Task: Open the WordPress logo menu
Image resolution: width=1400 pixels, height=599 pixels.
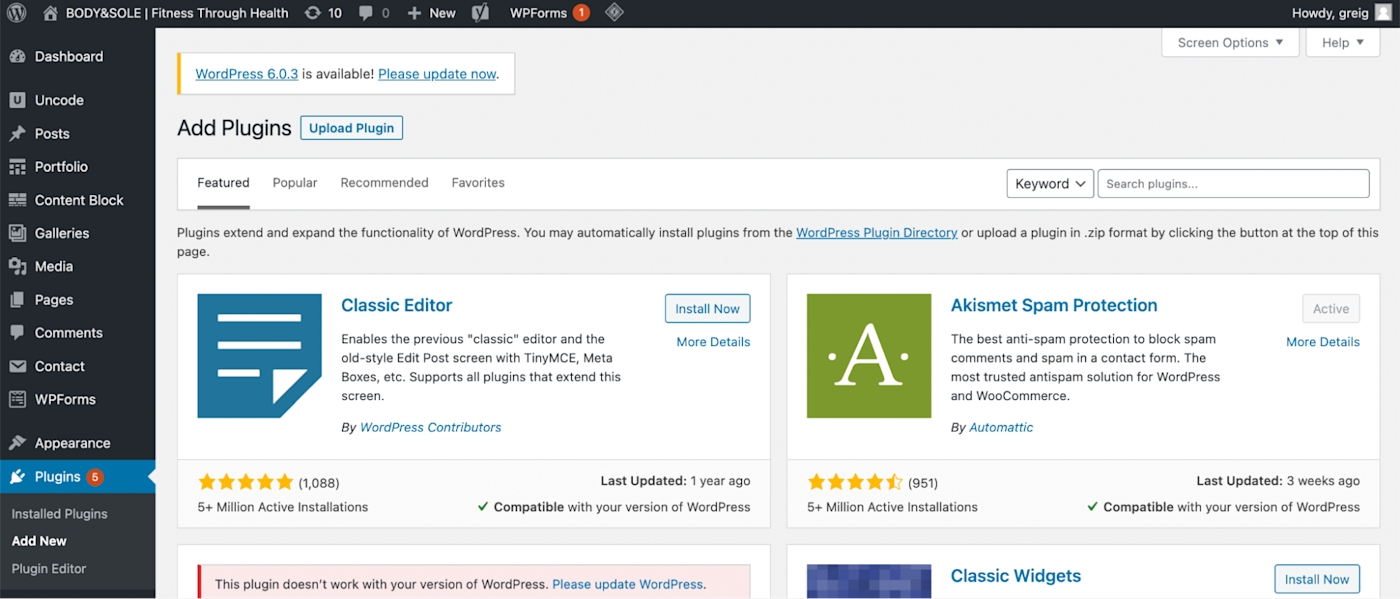Action: [x=17, y=13]
